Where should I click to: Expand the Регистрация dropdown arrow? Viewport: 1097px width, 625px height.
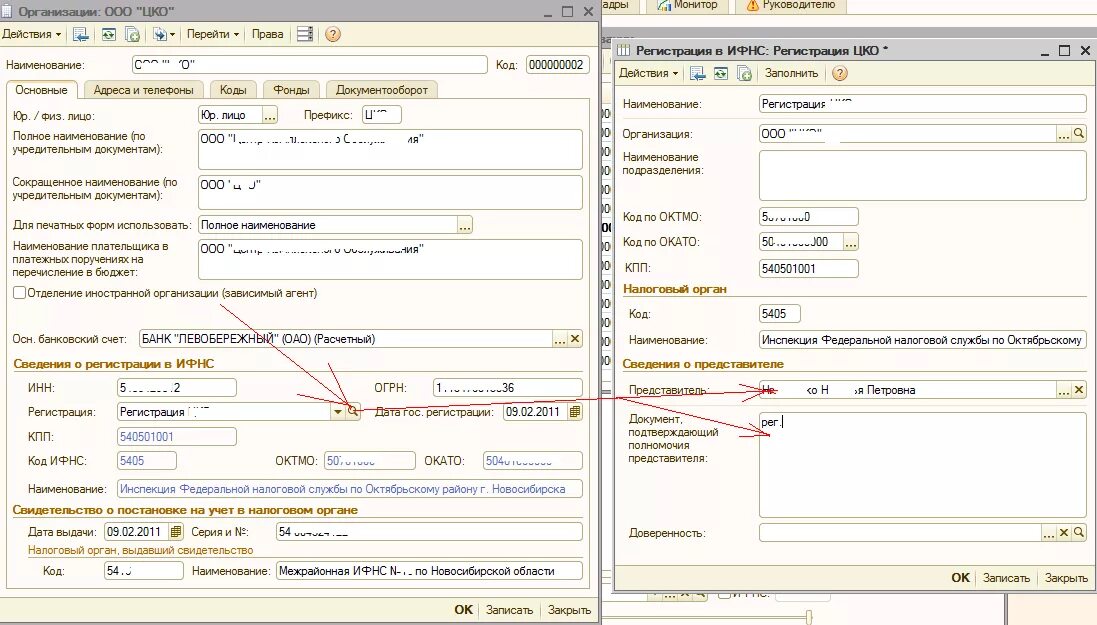[x=338, y=412]
